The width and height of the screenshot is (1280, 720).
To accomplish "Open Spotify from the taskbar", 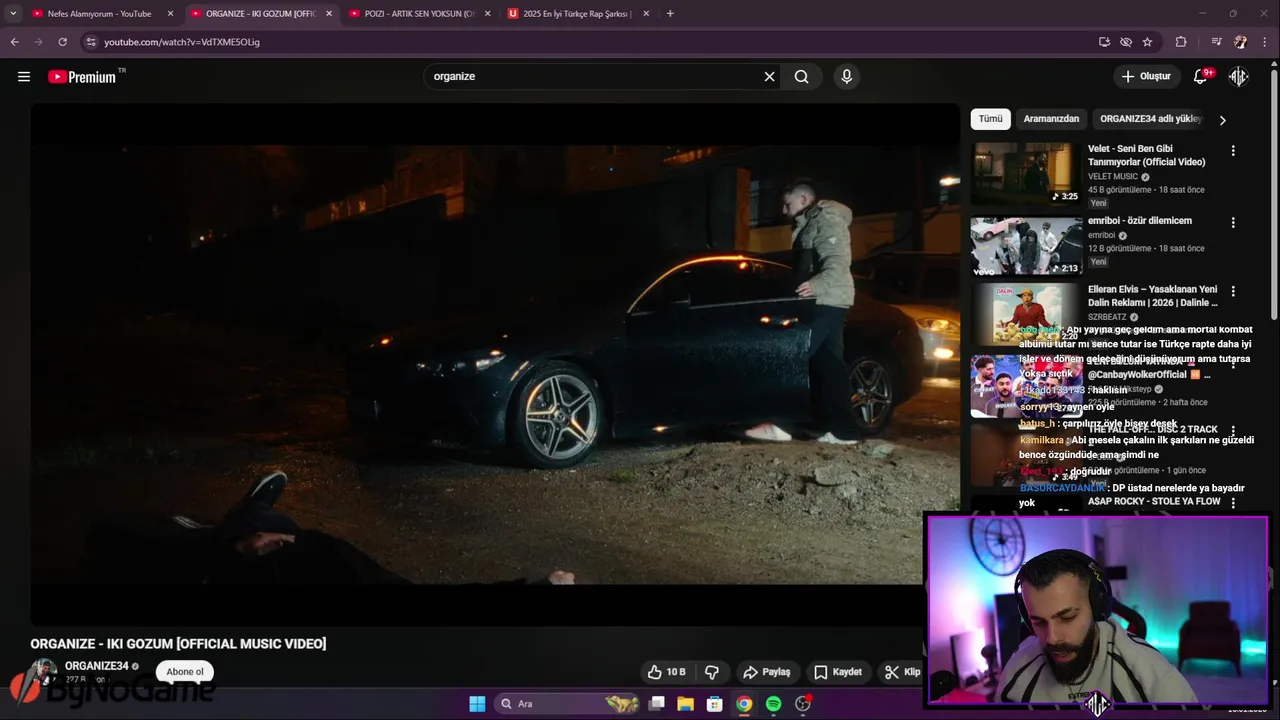I will 773,704.
